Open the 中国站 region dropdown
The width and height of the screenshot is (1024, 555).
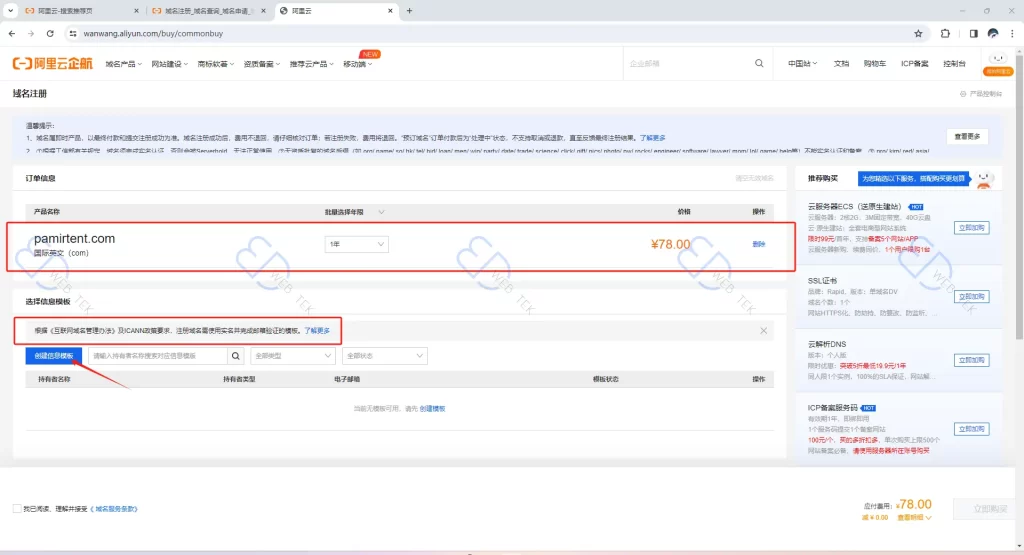pyautogui.click(x=802, y=63)
